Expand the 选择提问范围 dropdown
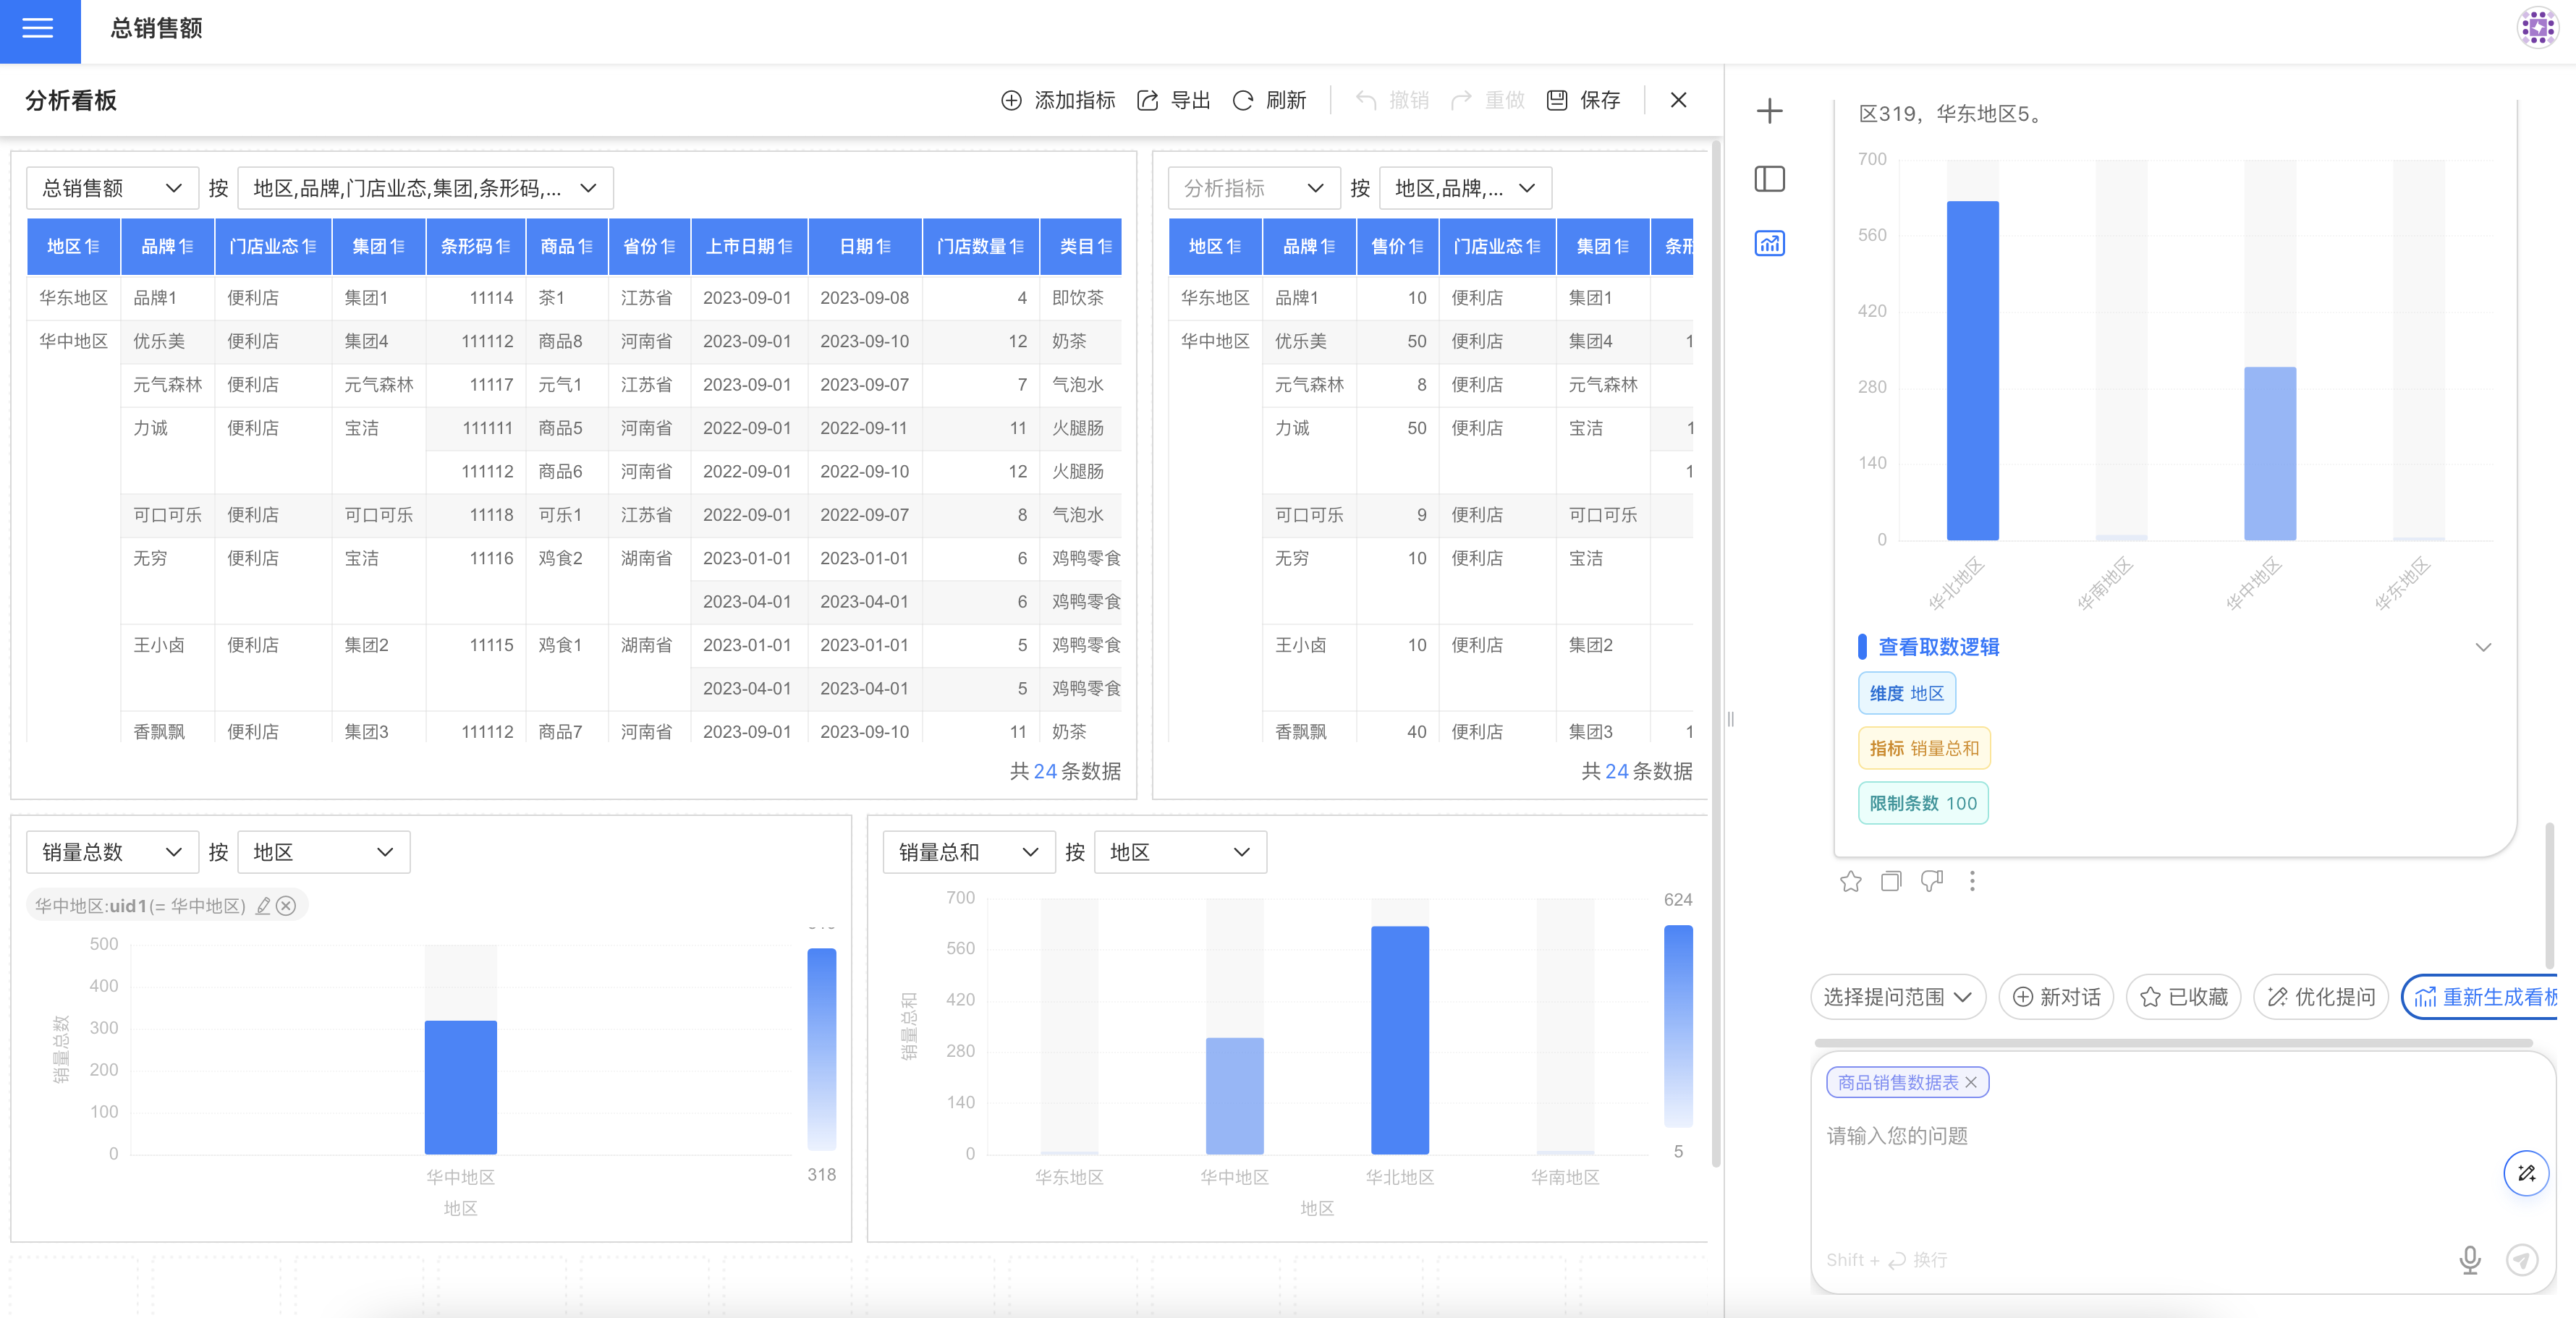 tap(1897, 997)
